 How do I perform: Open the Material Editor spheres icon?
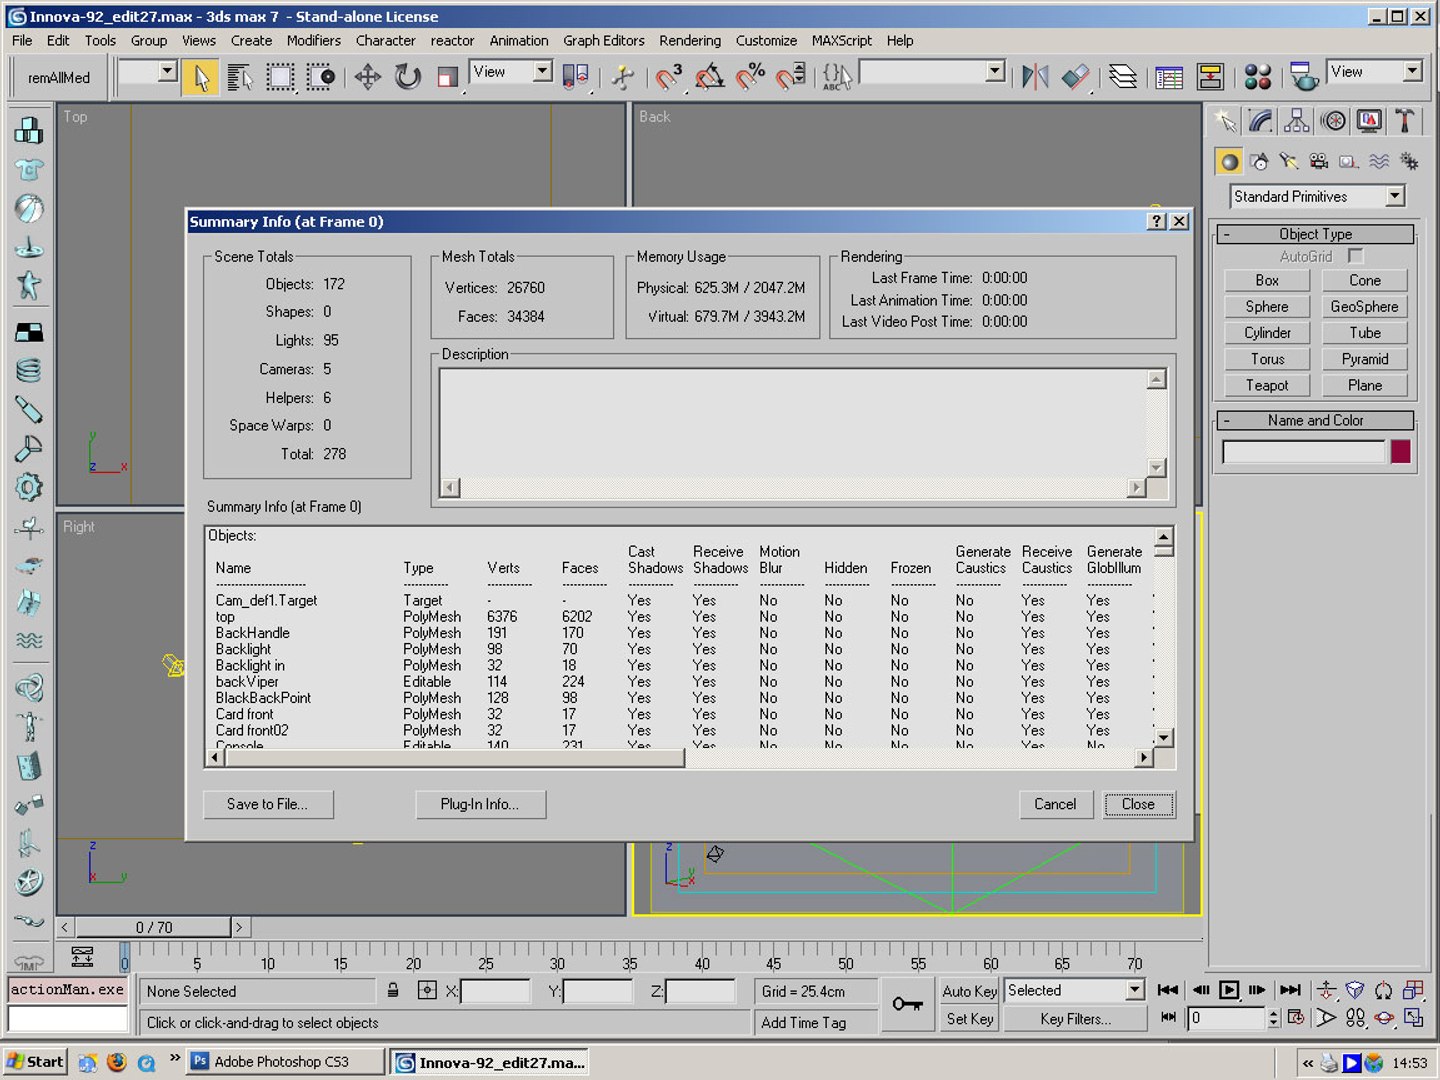[1257, 77]
